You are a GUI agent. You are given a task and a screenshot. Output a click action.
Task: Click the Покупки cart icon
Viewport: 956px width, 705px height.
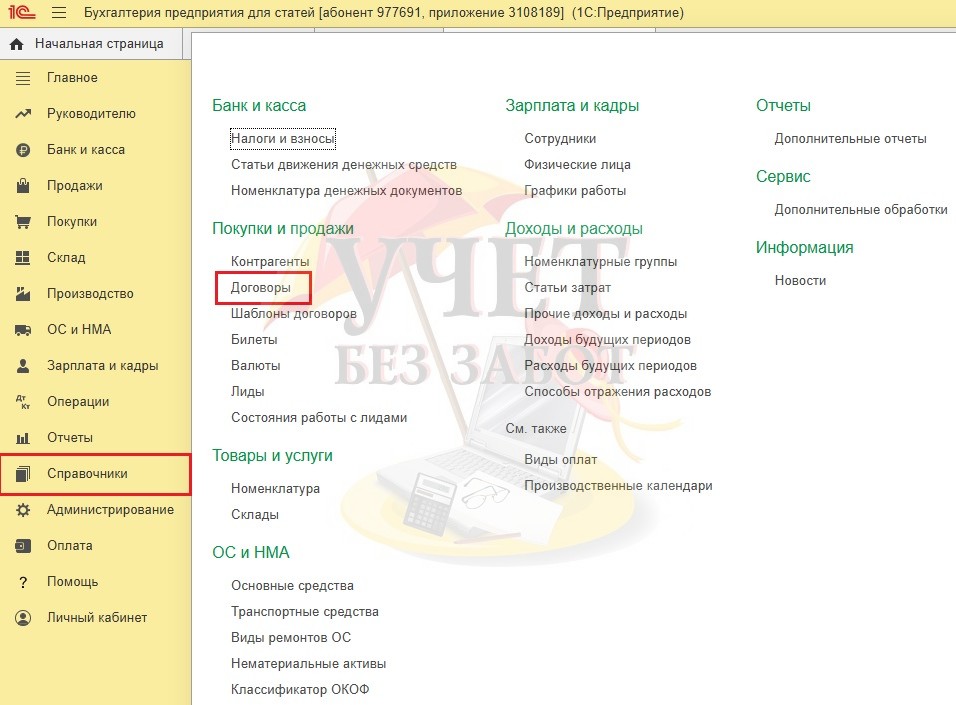(23, 222)
